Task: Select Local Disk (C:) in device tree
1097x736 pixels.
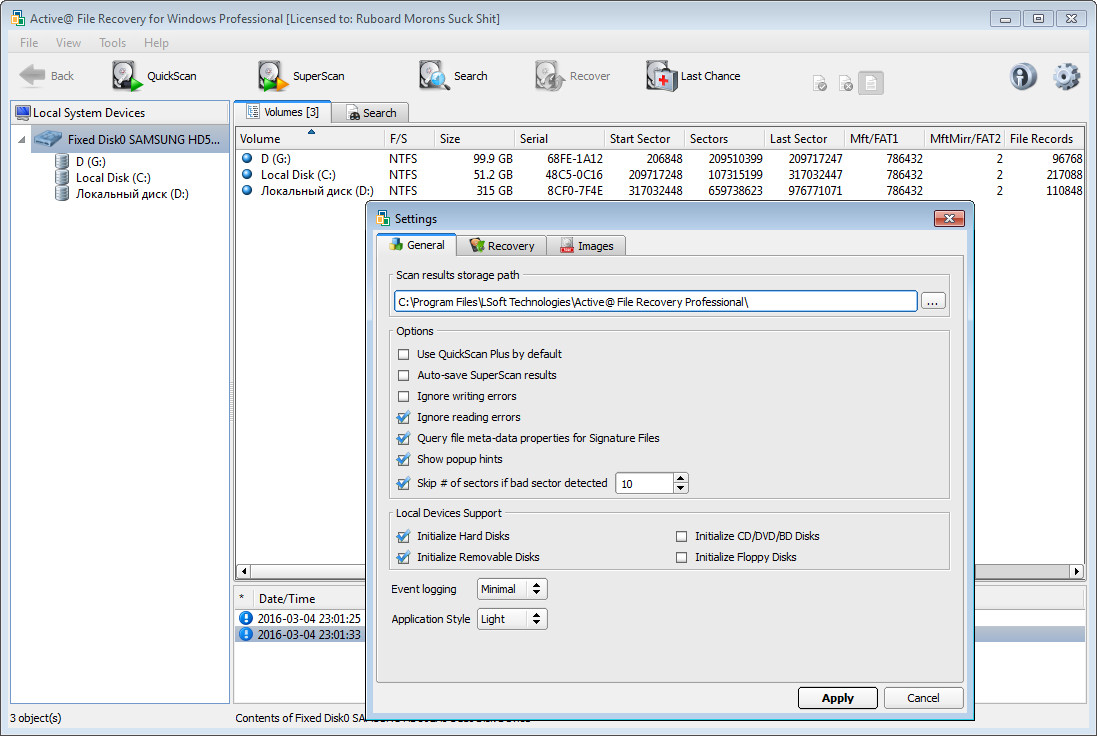Action: click(x=113, y=178)
